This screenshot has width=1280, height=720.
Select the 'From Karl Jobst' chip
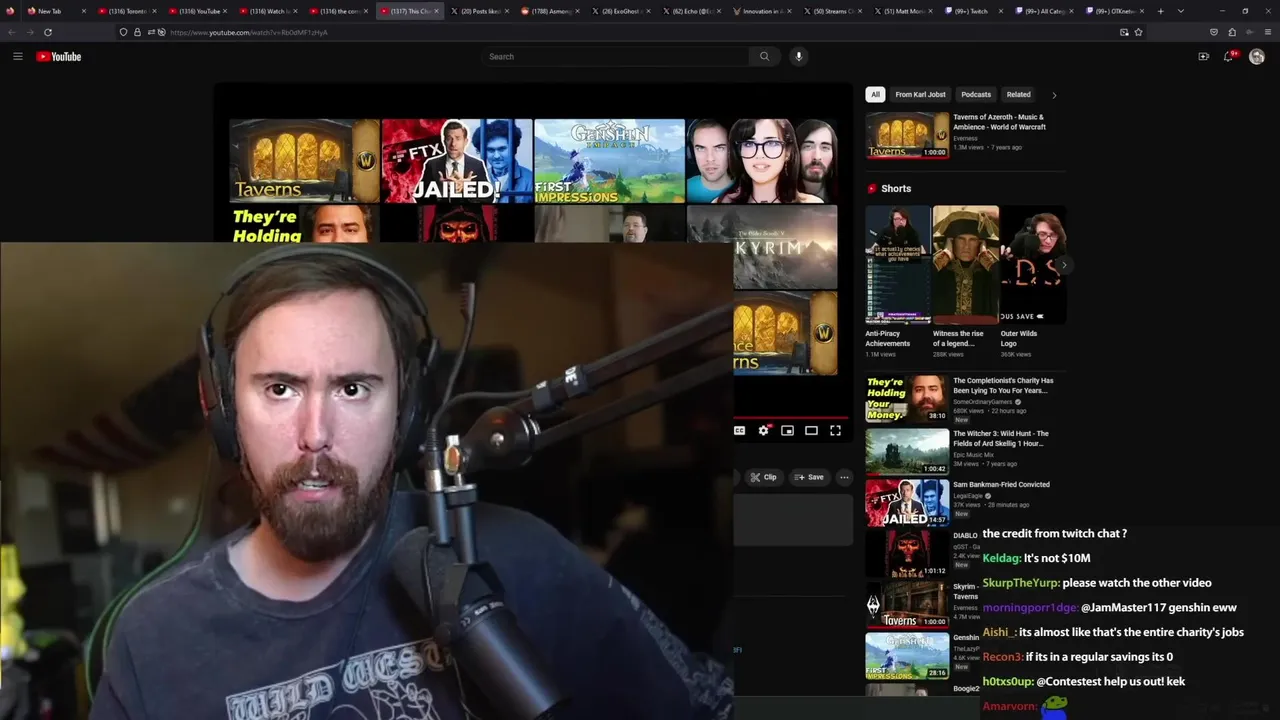(920, 95)
